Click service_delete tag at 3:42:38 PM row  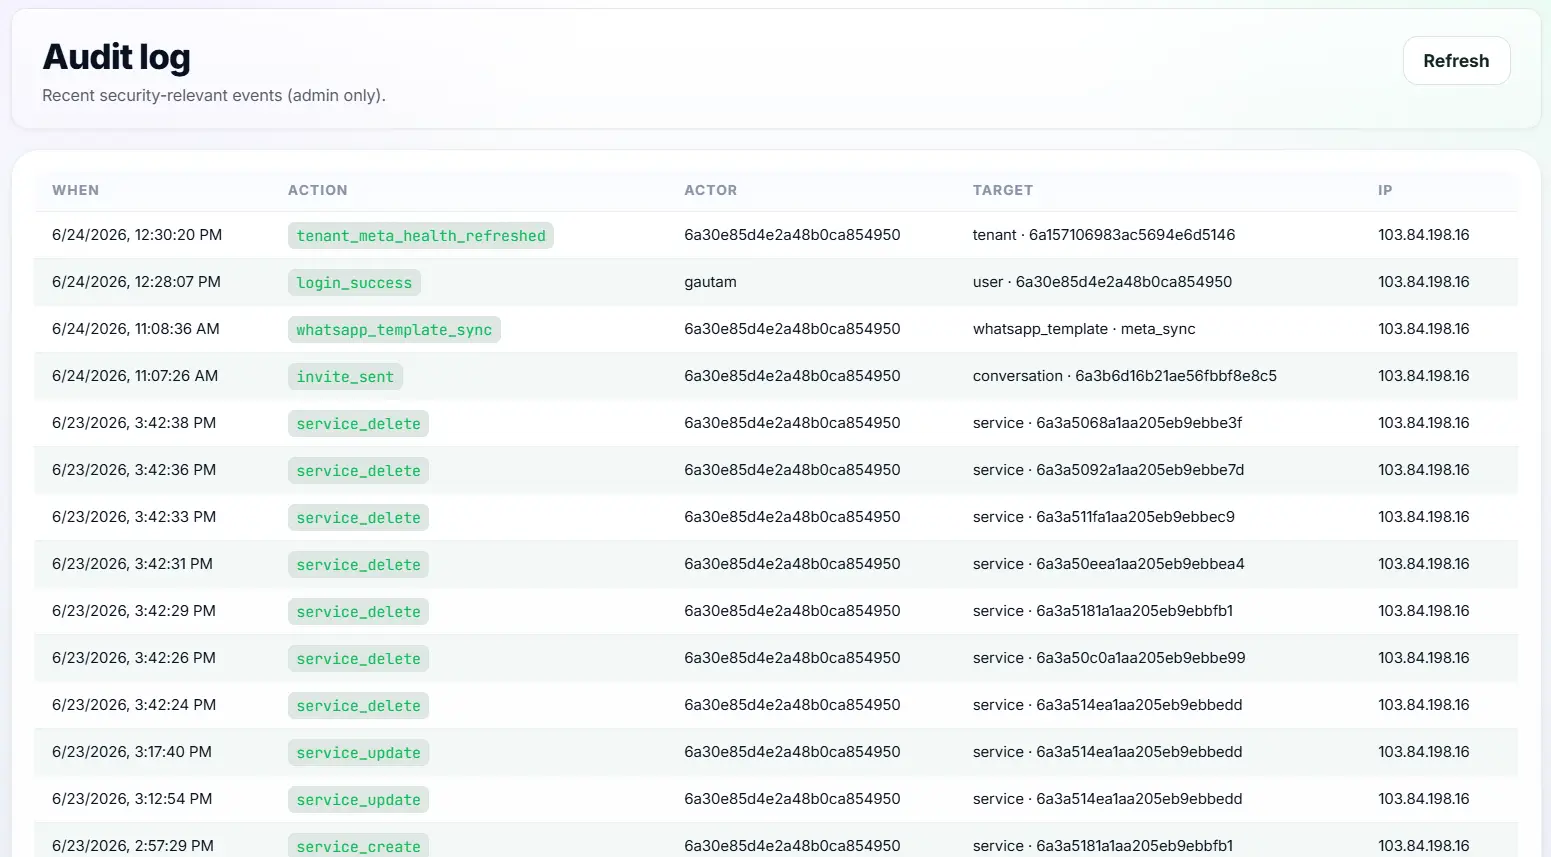[358, 424]
